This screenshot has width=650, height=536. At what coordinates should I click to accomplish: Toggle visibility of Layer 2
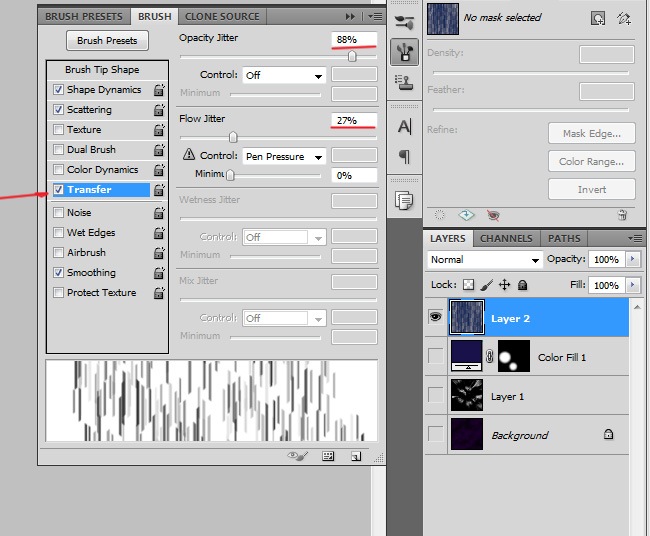point(436,317)
